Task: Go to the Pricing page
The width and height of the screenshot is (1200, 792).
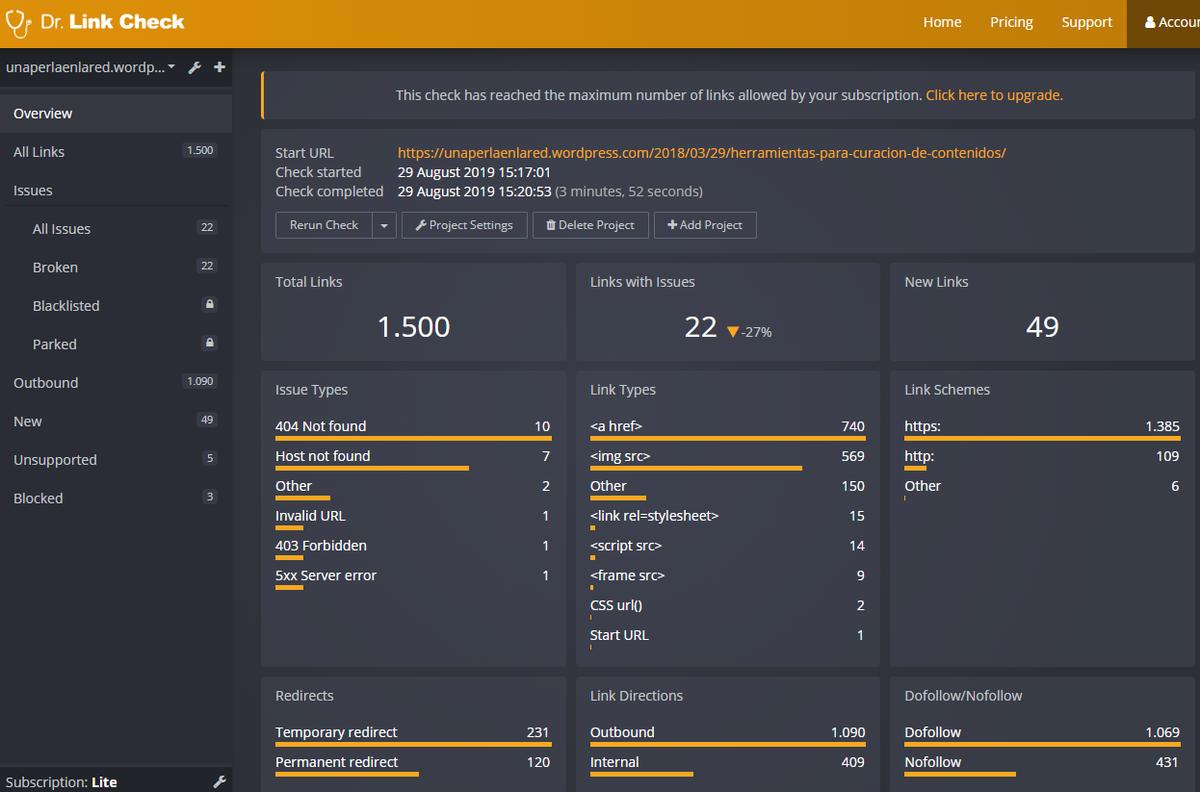Action: pyautogui.click(x=1011, y=22)
